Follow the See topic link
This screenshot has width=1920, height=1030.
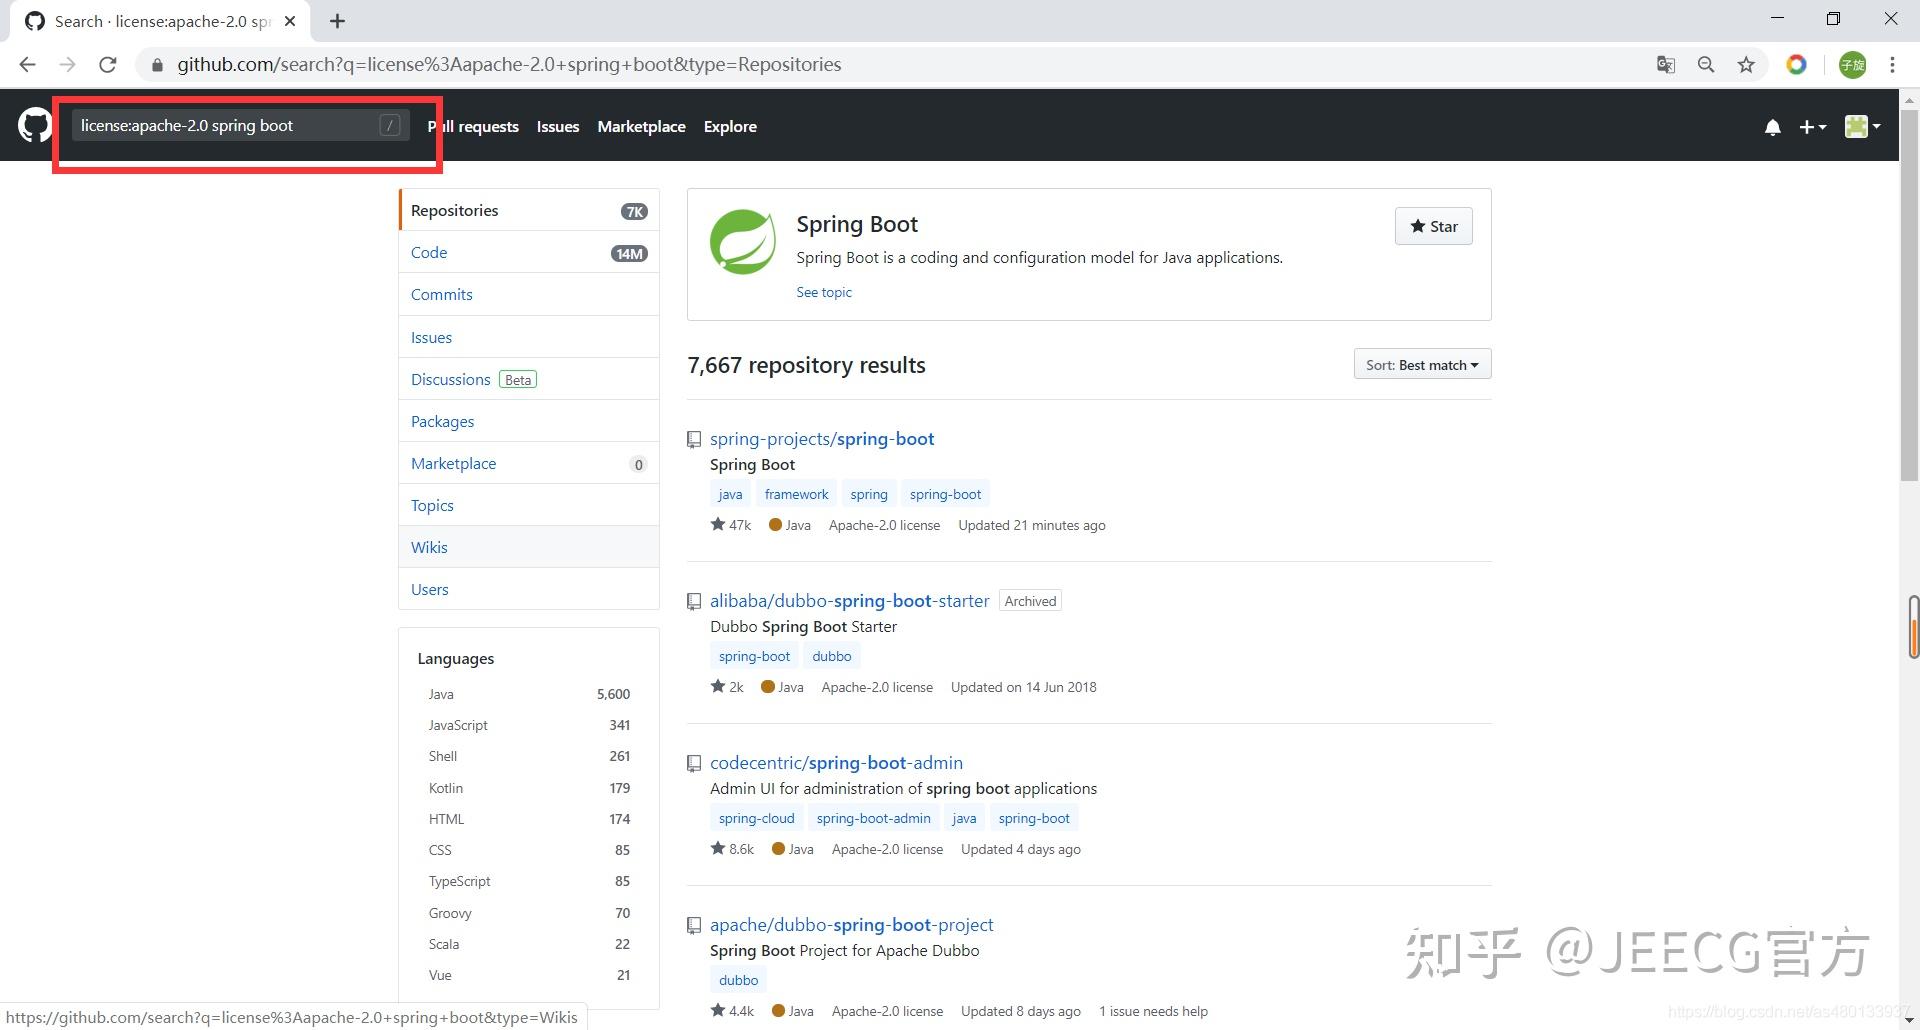click(x=824, y=292)
